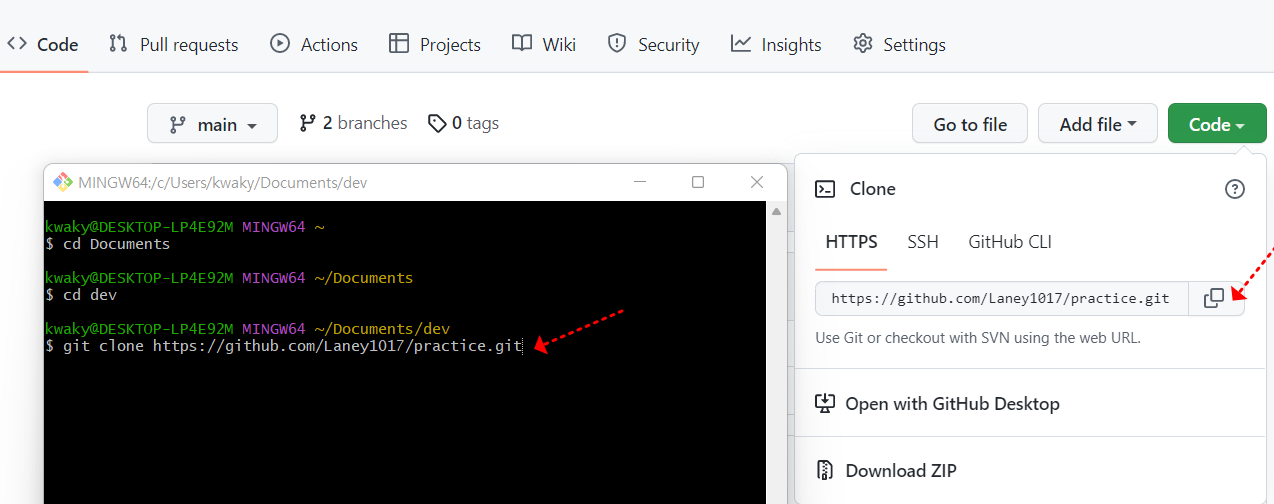
Task: Go to the Actions tab
Action: pyautogui.click(x=314, y=45)
